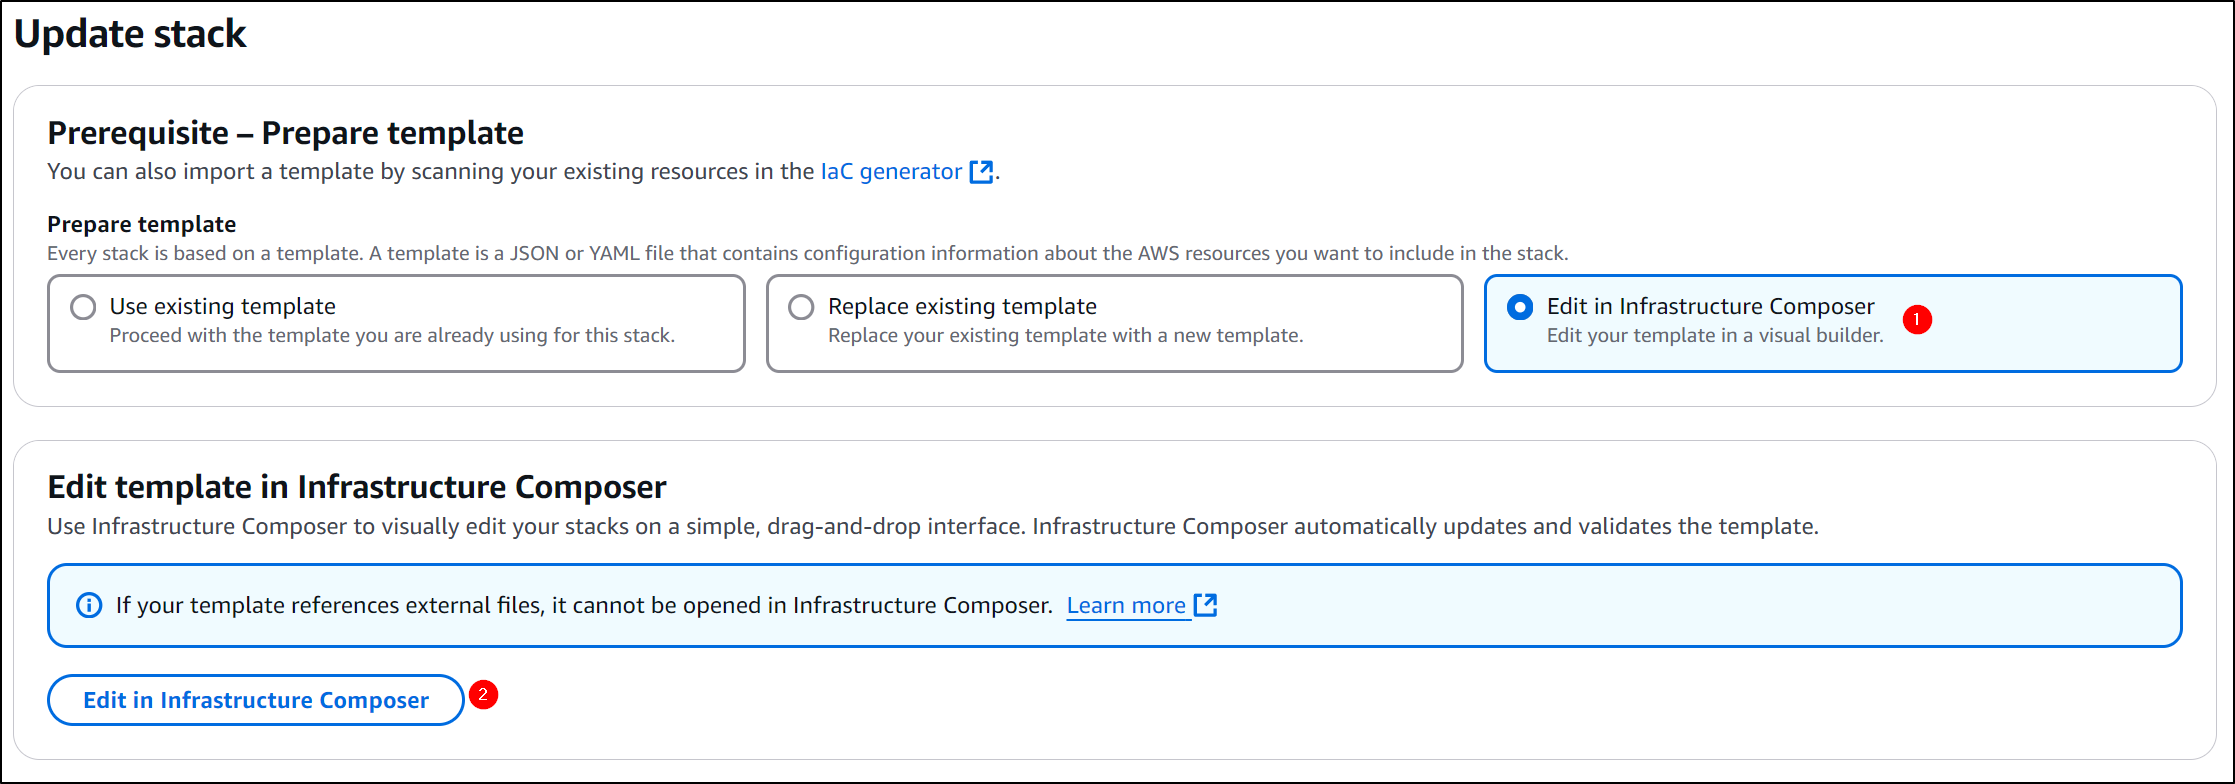
Task: Select the Use existing template radio button
Action: pyautogui.click(x=83, y=307)
